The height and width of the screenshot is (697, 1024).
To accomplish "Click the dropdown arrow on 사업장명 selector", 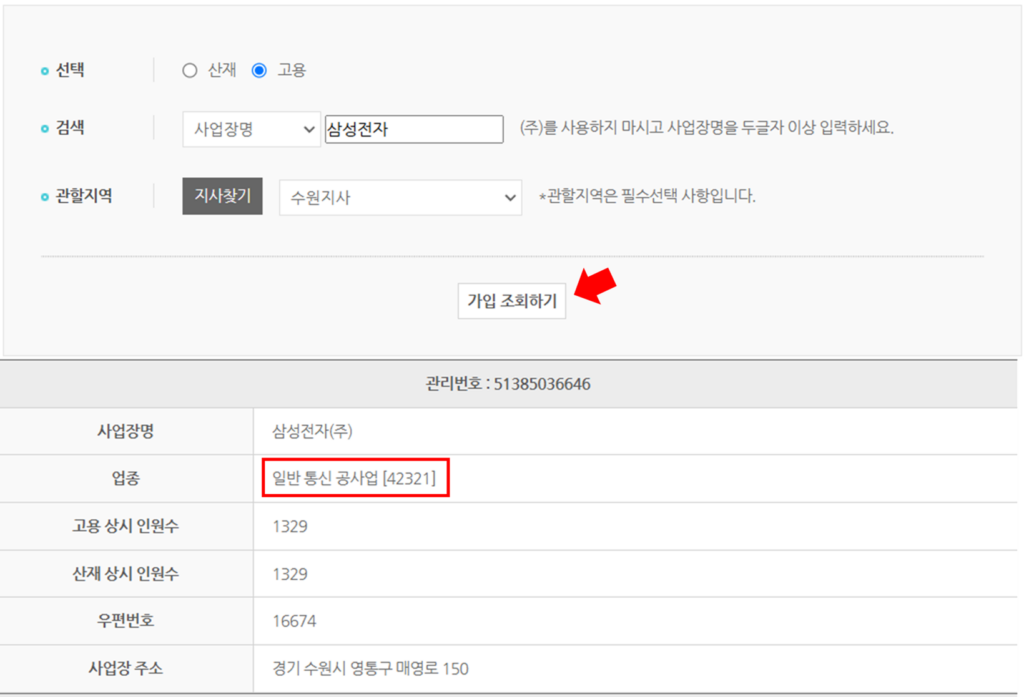I will tap(308, 128).
